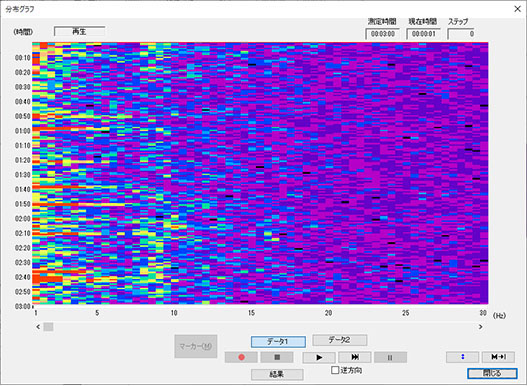This screenshot has height=386, width=527.
Task: Click the fast-forward skip button
Action: pos(355,357)
